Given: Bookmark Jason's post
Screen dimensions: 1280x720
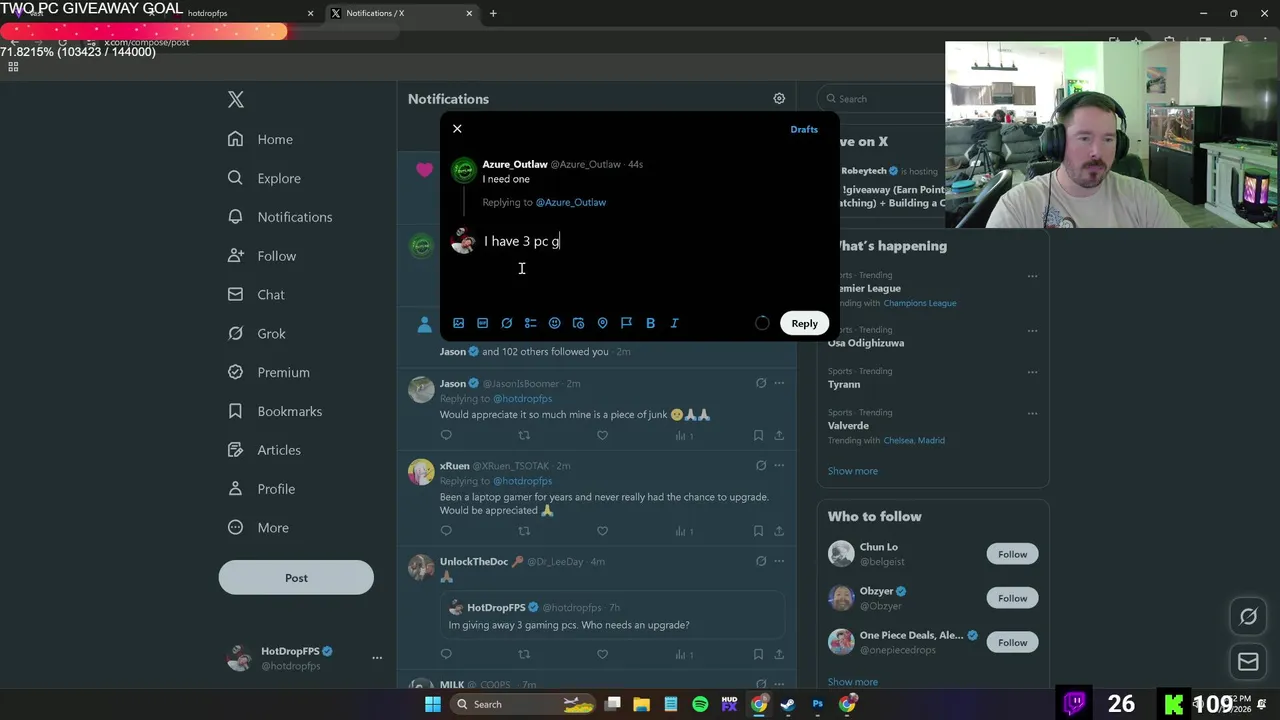Looking at the screenshot, I should pos(758,435).
